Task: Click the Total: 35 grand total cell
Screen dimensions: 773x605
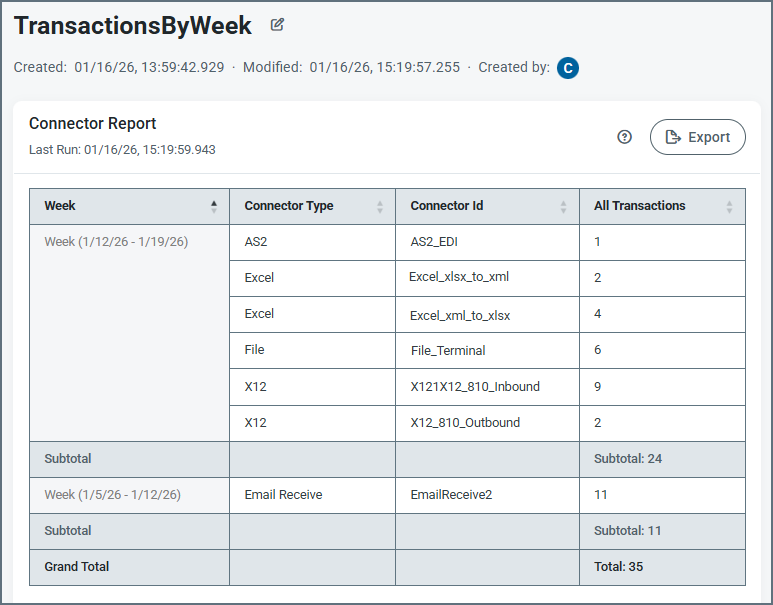Action: [x=618, y=567]
